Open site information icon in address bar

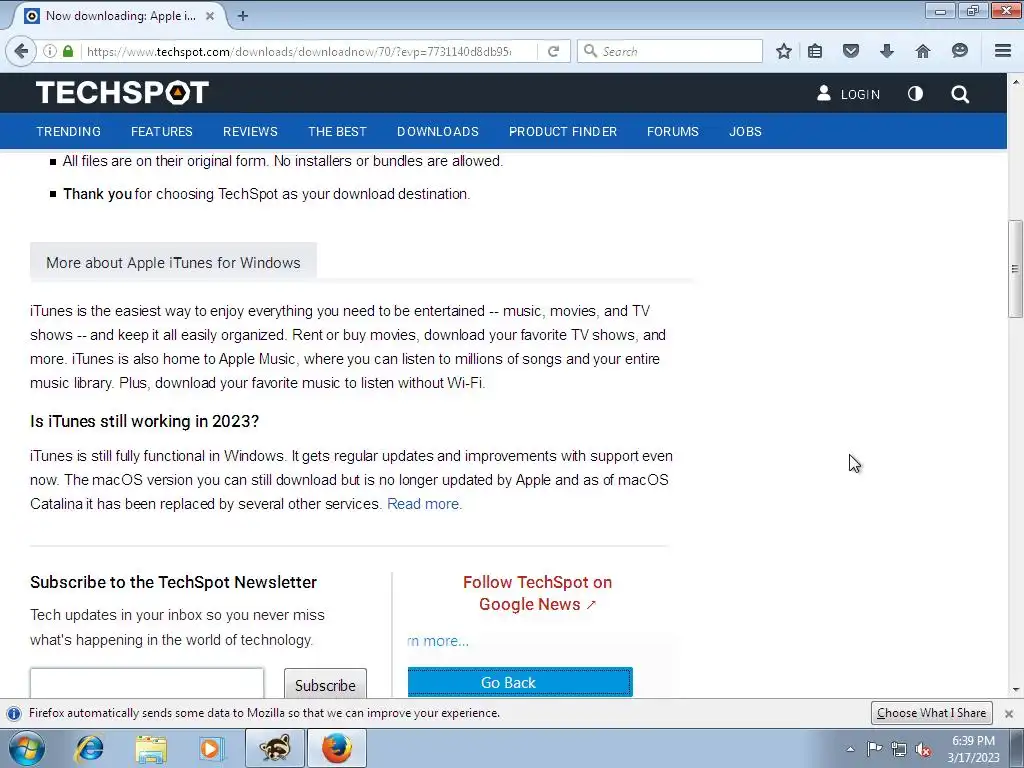pyautogui.click(x=50, y=51)
